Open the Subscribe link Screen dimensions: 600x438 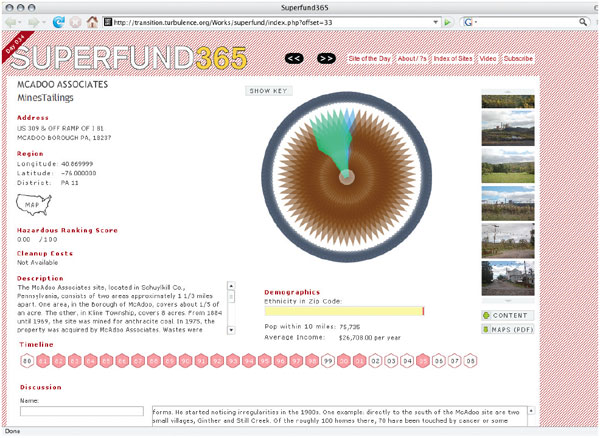(518, 59)
